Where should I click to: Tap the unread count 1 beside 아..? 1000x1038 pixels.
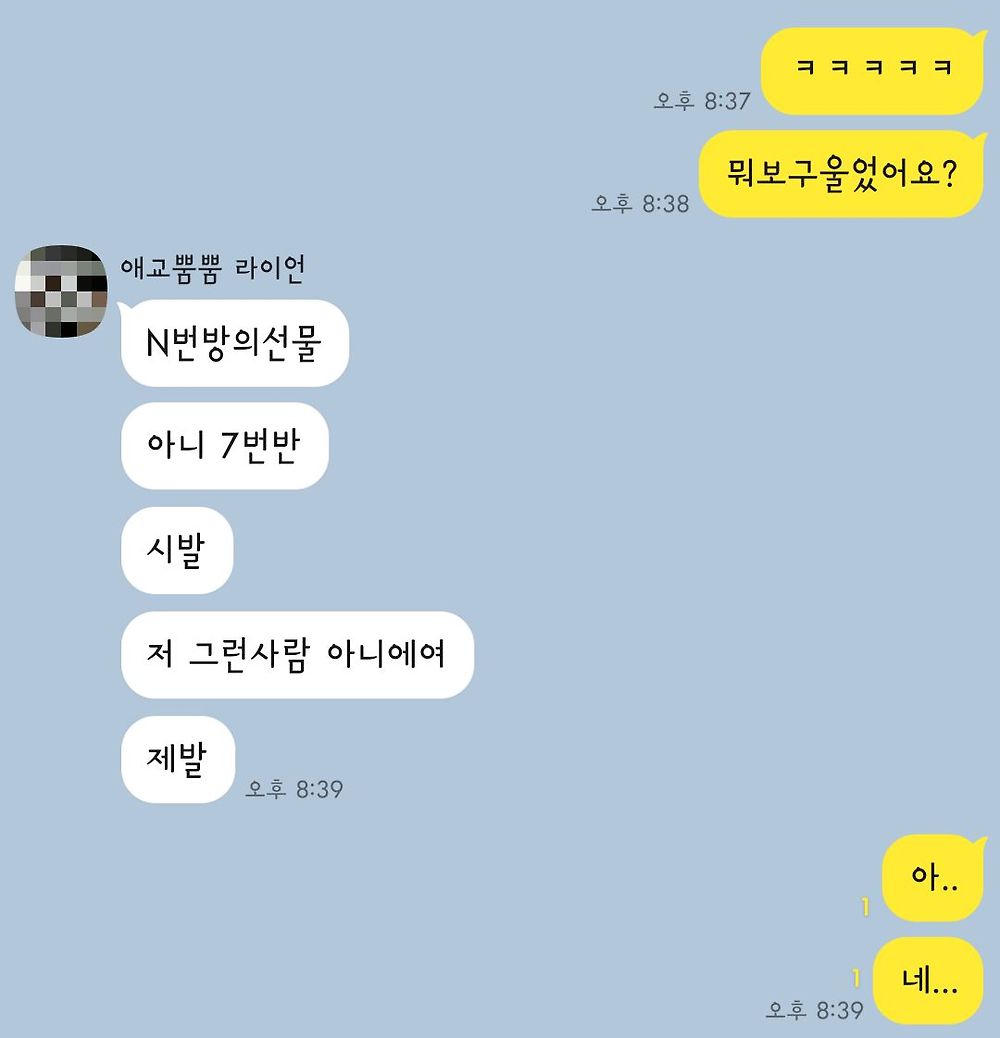[865, 906]
